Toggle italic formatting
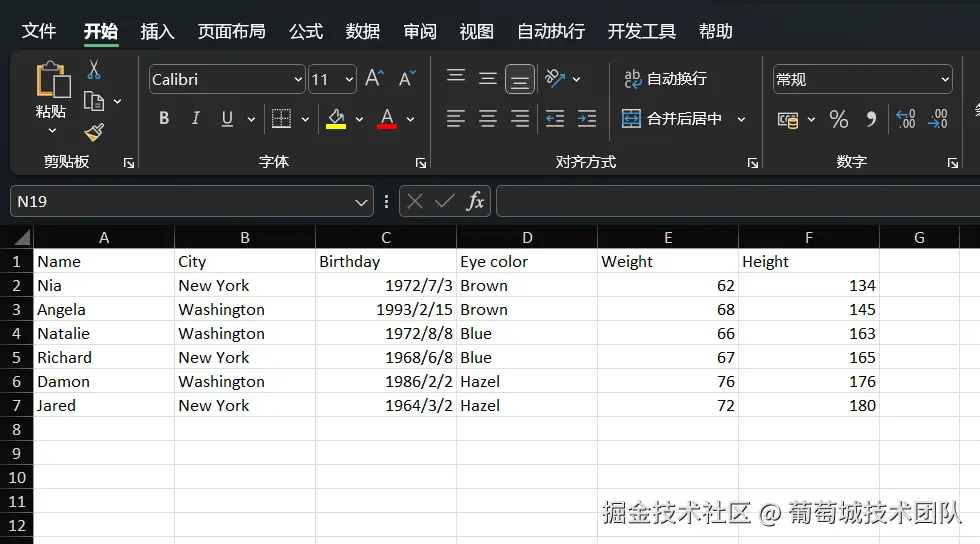 [x=196, y=118]
